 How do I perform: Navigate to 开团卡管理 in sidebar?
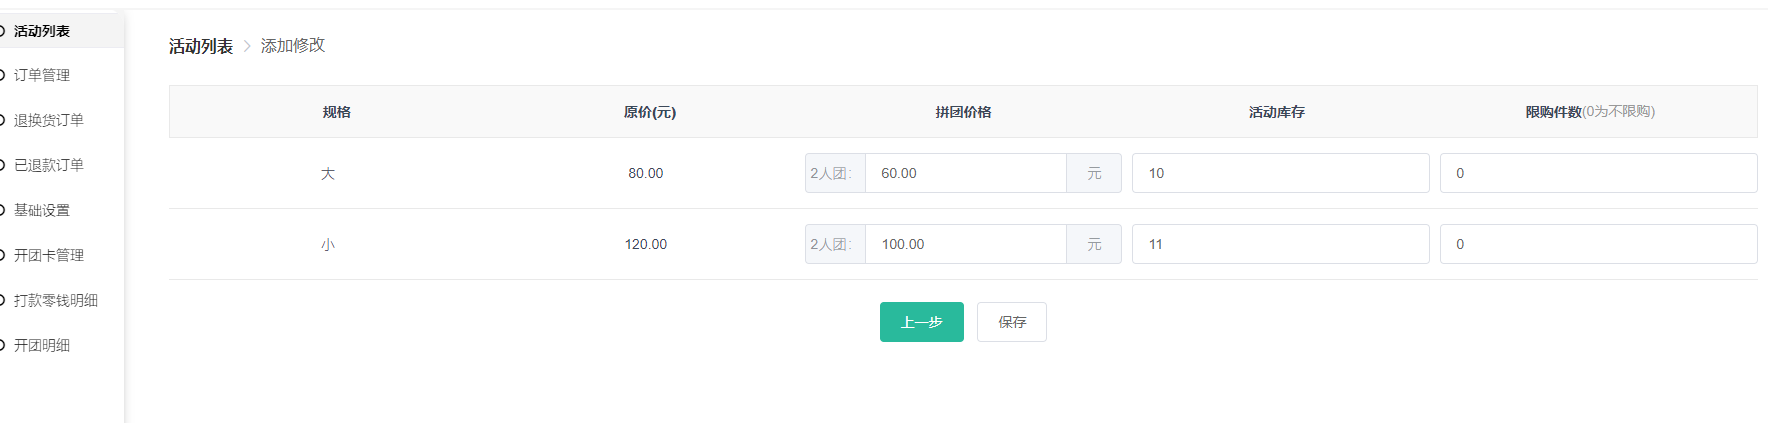48,255
